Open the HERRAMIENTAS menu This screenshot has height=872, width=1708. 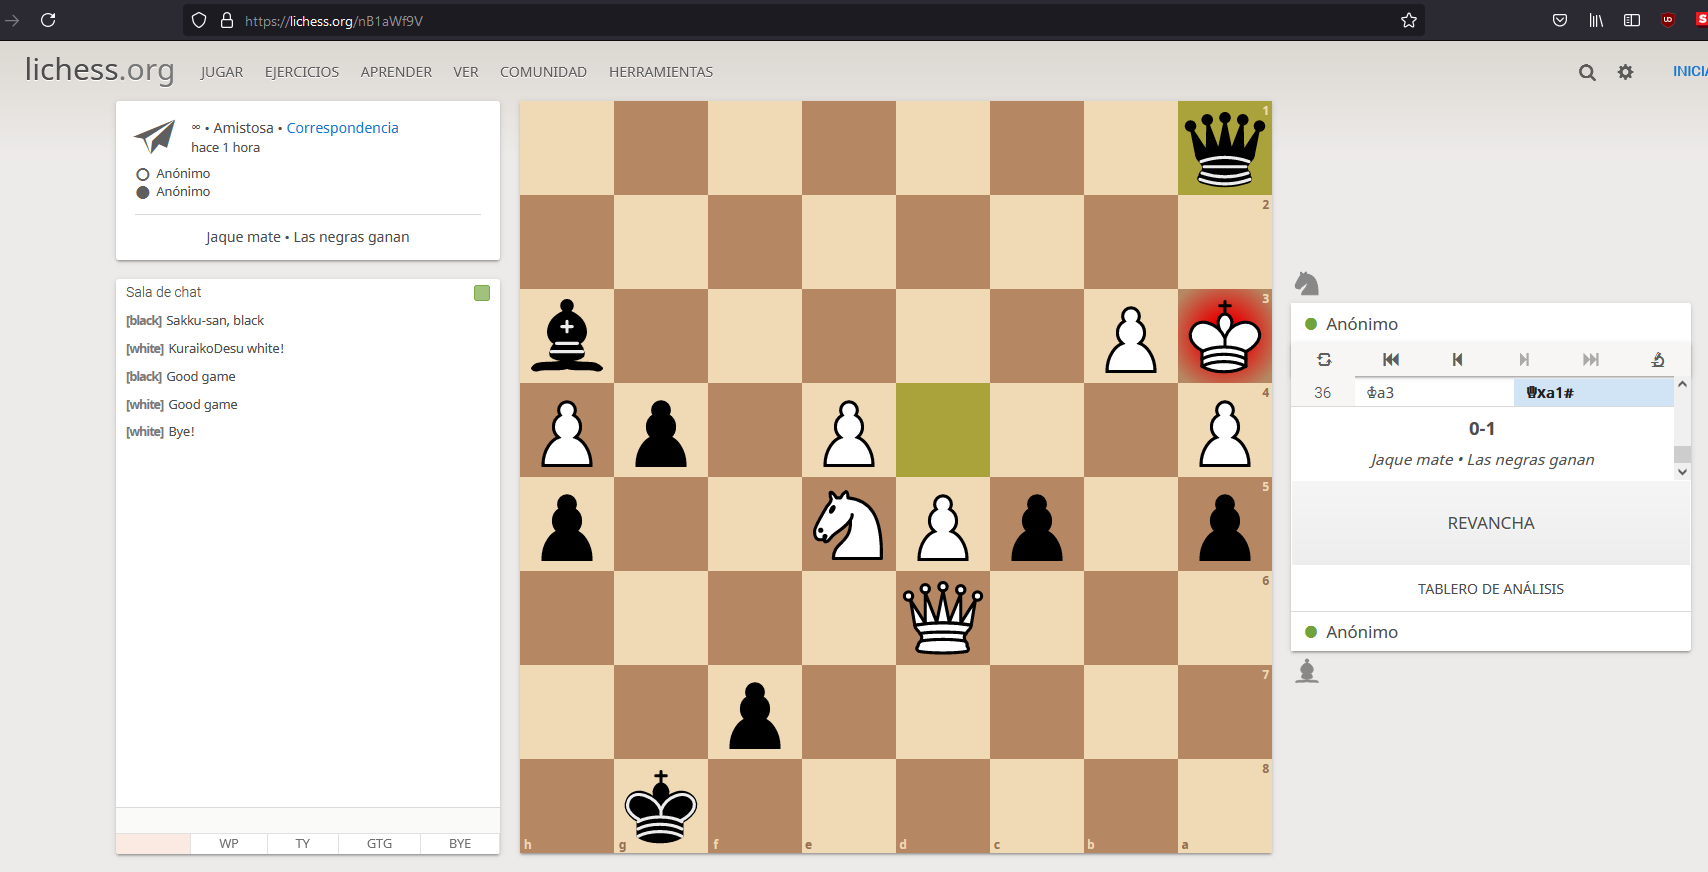click(660, 72)
